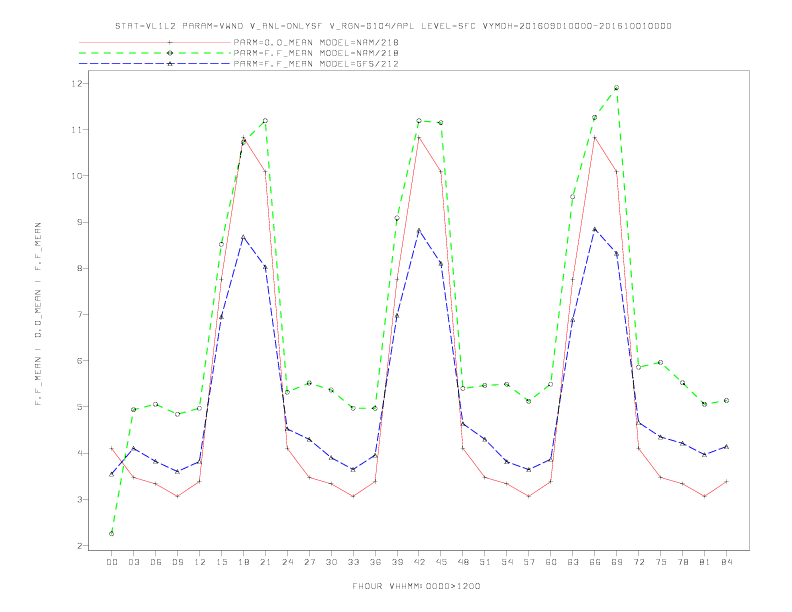Click the FHOUR VHHMM x-axis title
This screenshot has width=792, height=612.
(416, 586)
